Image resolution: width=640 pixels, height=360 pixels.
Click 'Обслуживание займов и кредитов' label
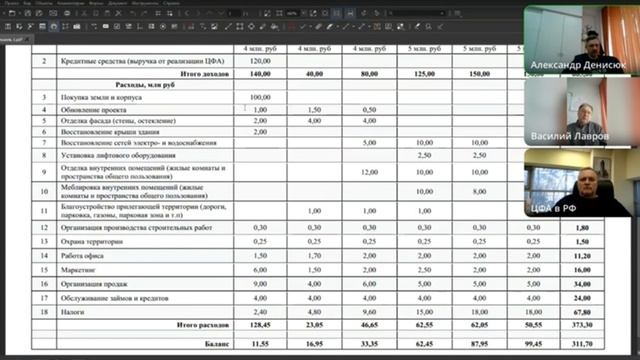pyautogui.click(x=114, y=298)
